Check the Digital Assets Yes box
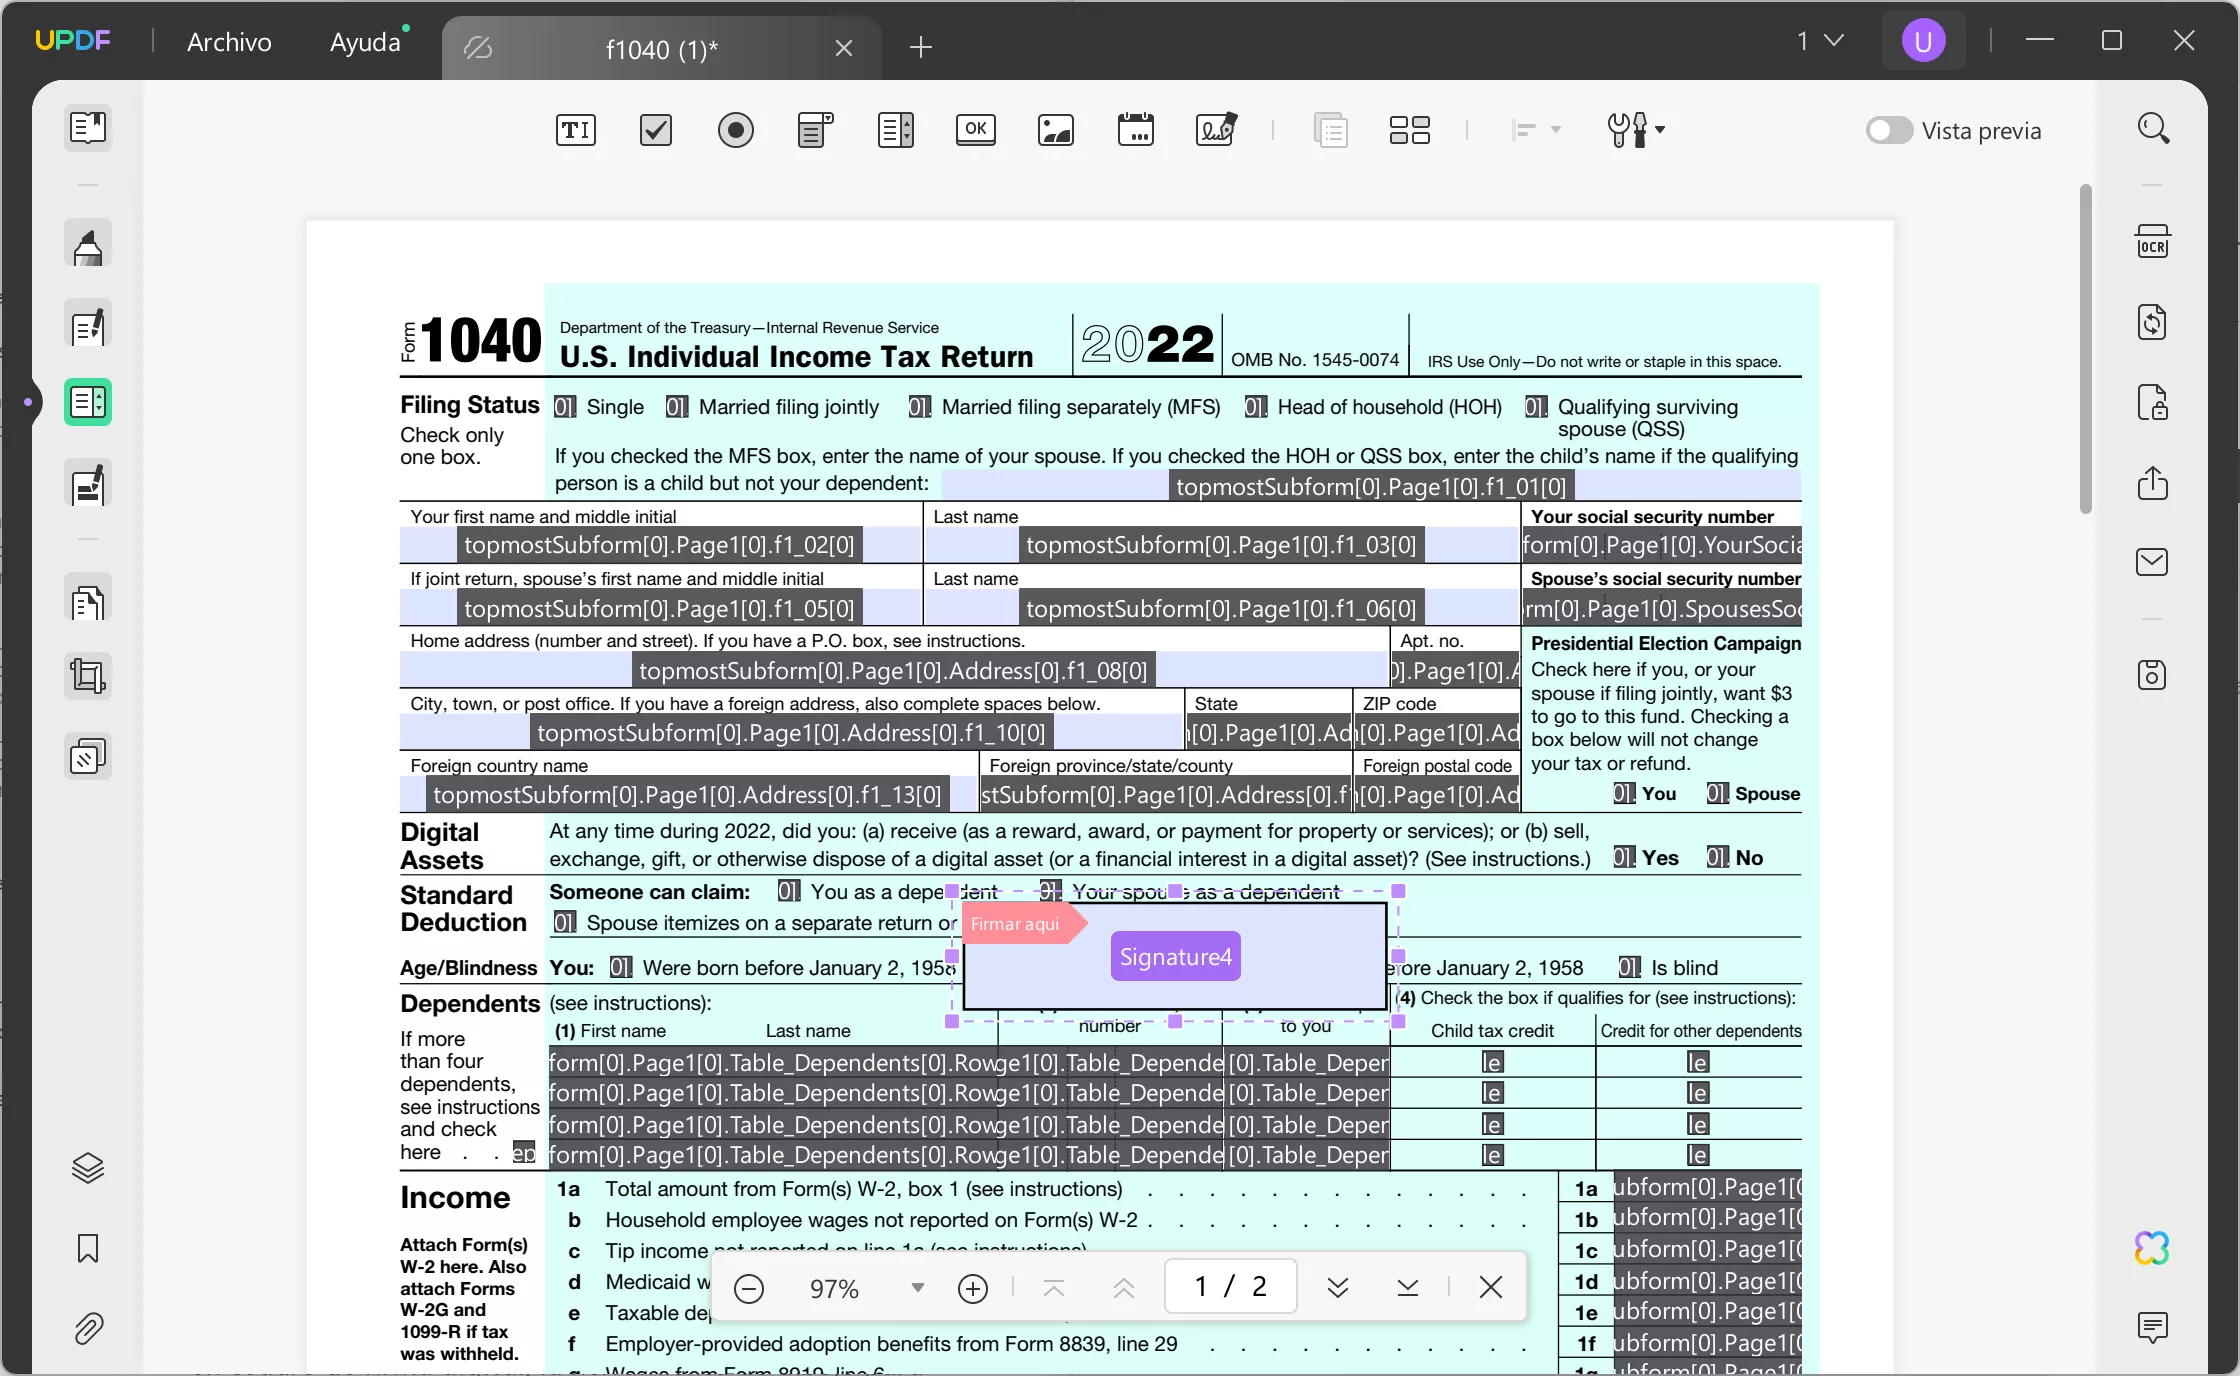Viewport: 2240px width, 1376px height. click(x=1624, y=858)
